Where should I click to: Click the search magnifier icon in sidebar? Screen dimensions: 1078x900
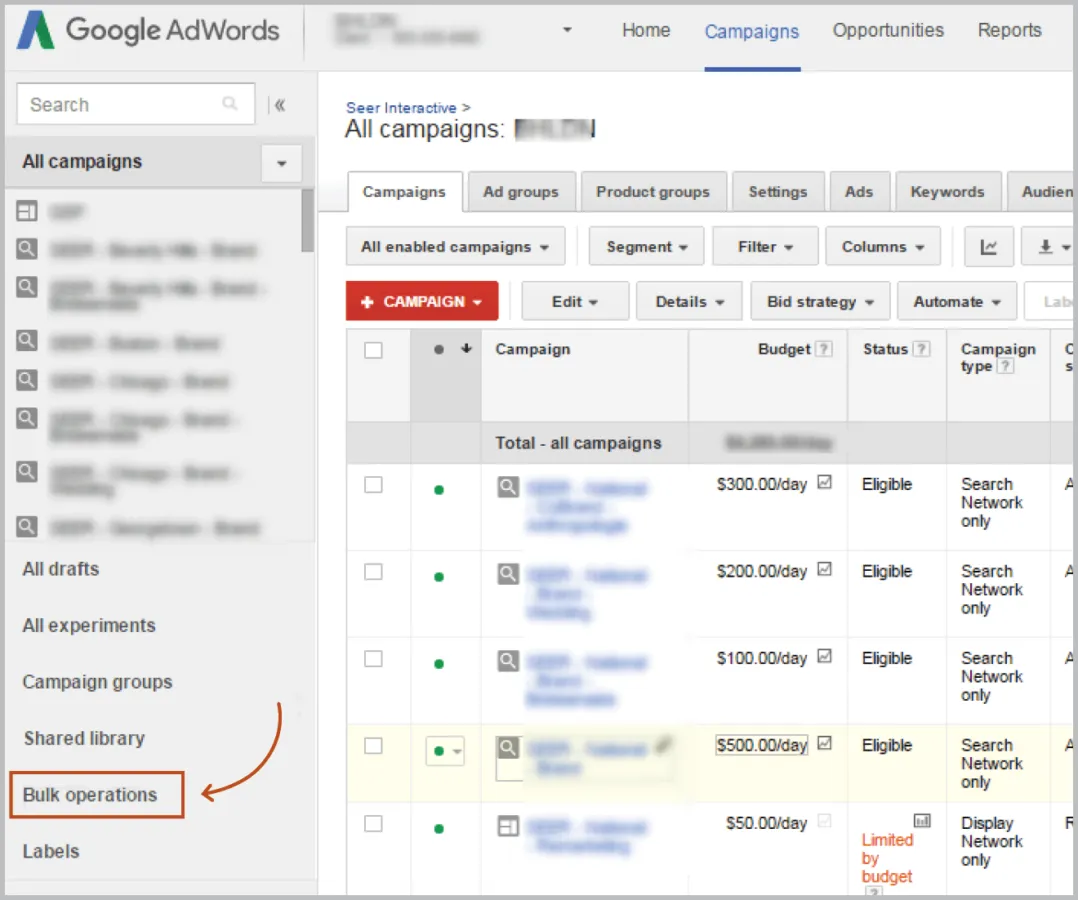pos(230,104)
